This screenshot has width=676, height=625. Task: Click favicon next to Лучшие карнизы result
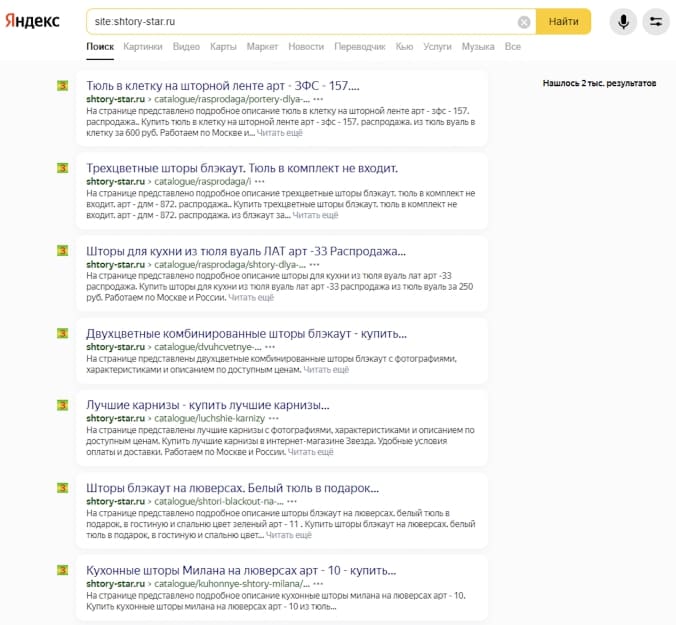tap(63, 405)
